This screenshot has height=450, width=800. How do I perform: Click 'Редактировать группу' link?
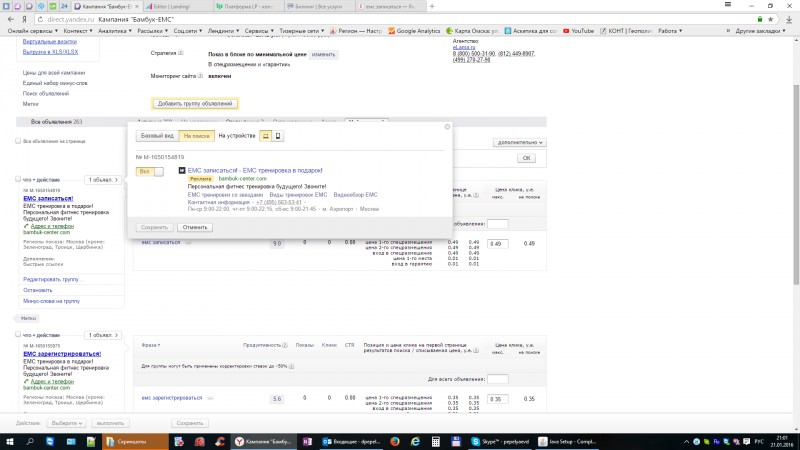click(x=51, y=280)
